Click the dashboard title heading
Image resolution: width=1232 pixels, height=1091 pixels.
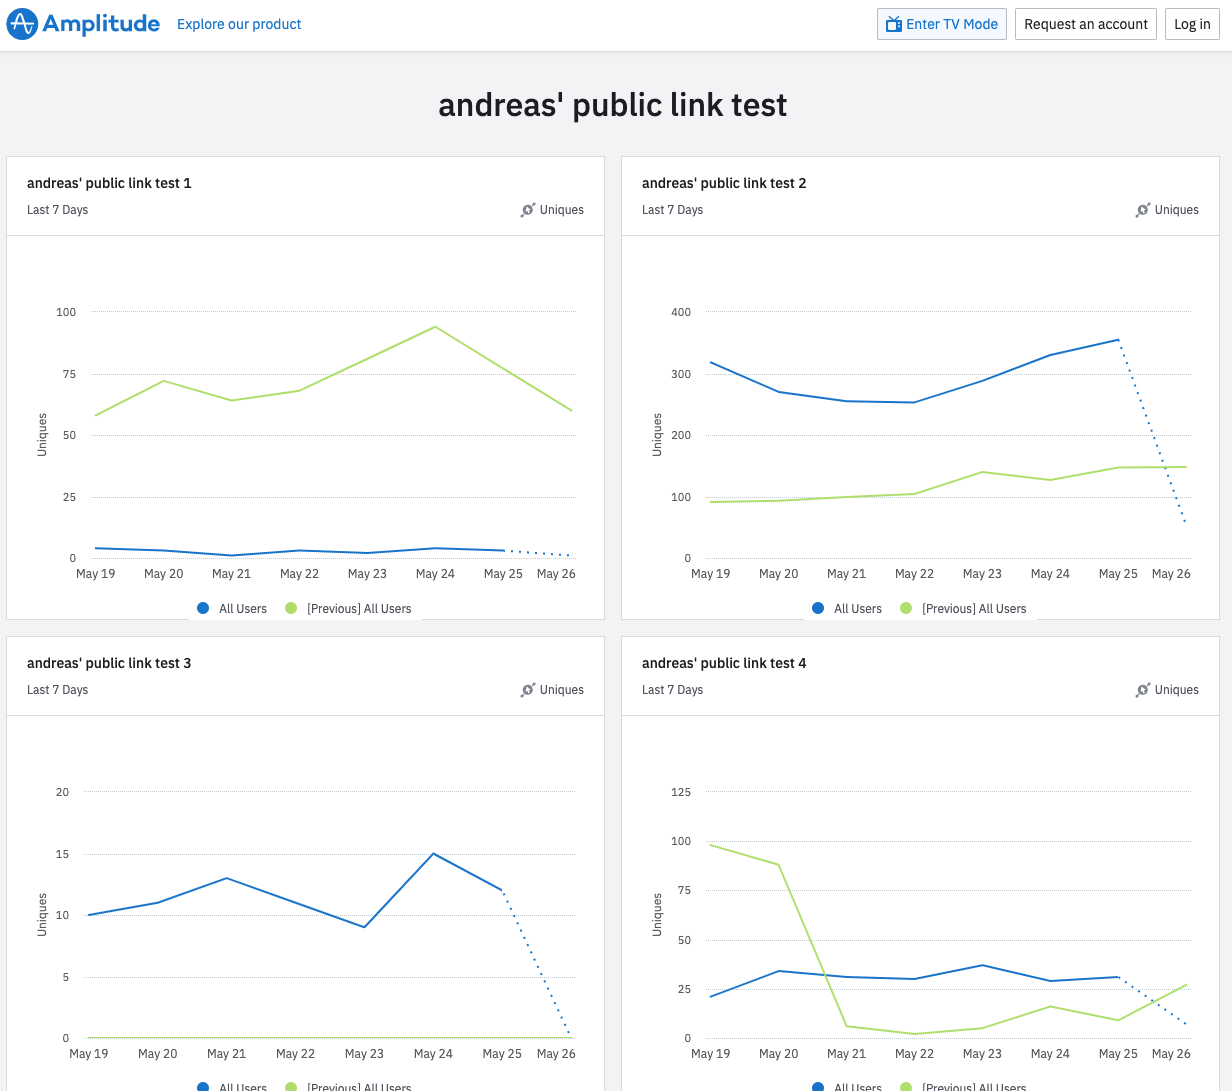(613, 105)
